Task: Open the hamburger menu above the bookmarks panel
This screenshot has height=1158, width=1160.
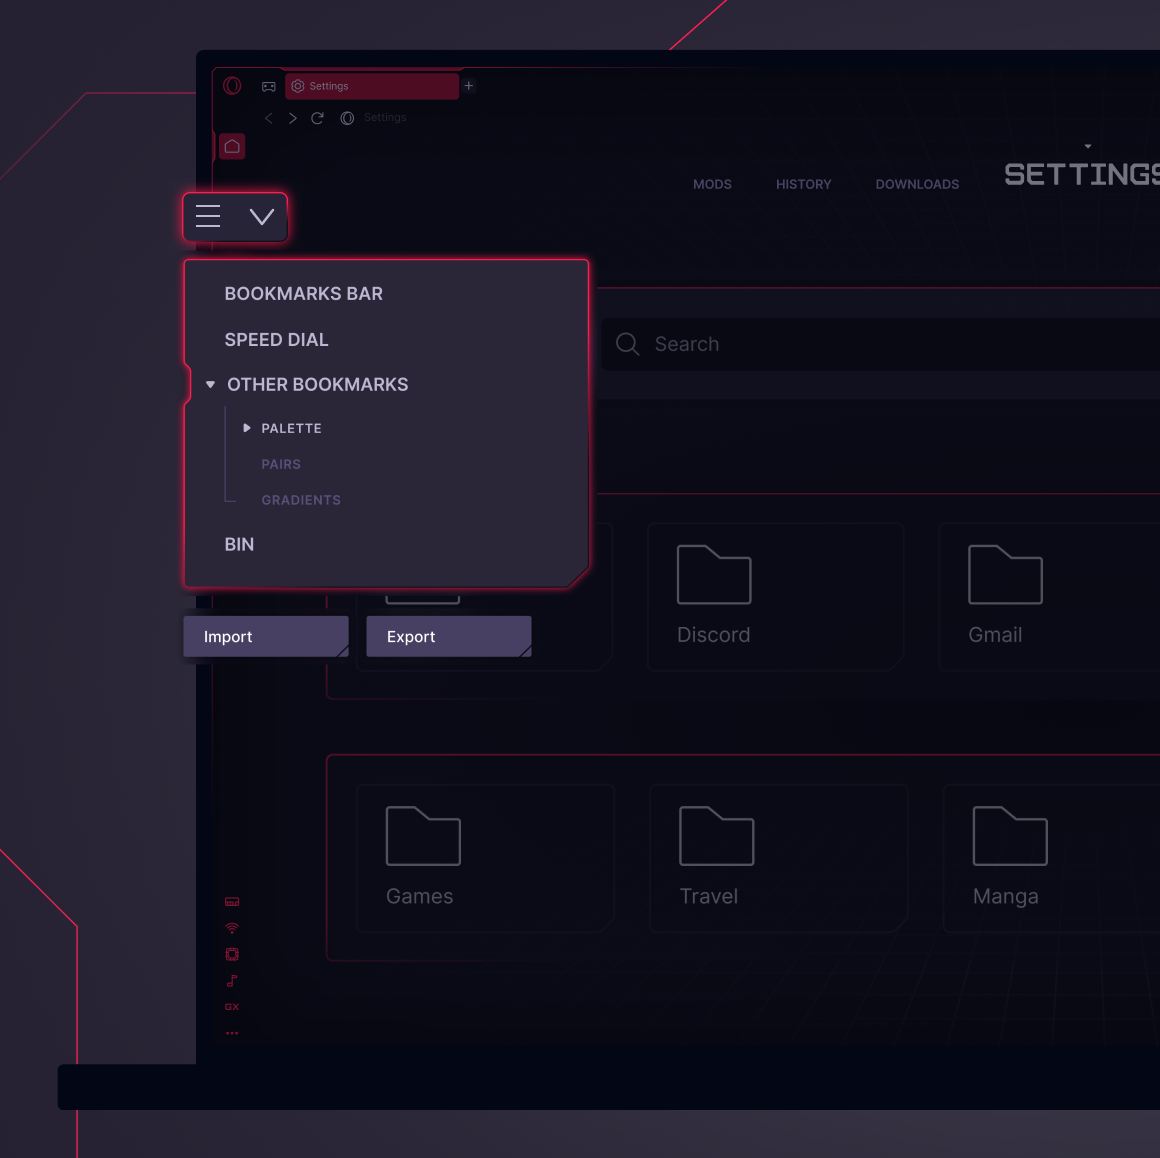Action: point(207,216)
